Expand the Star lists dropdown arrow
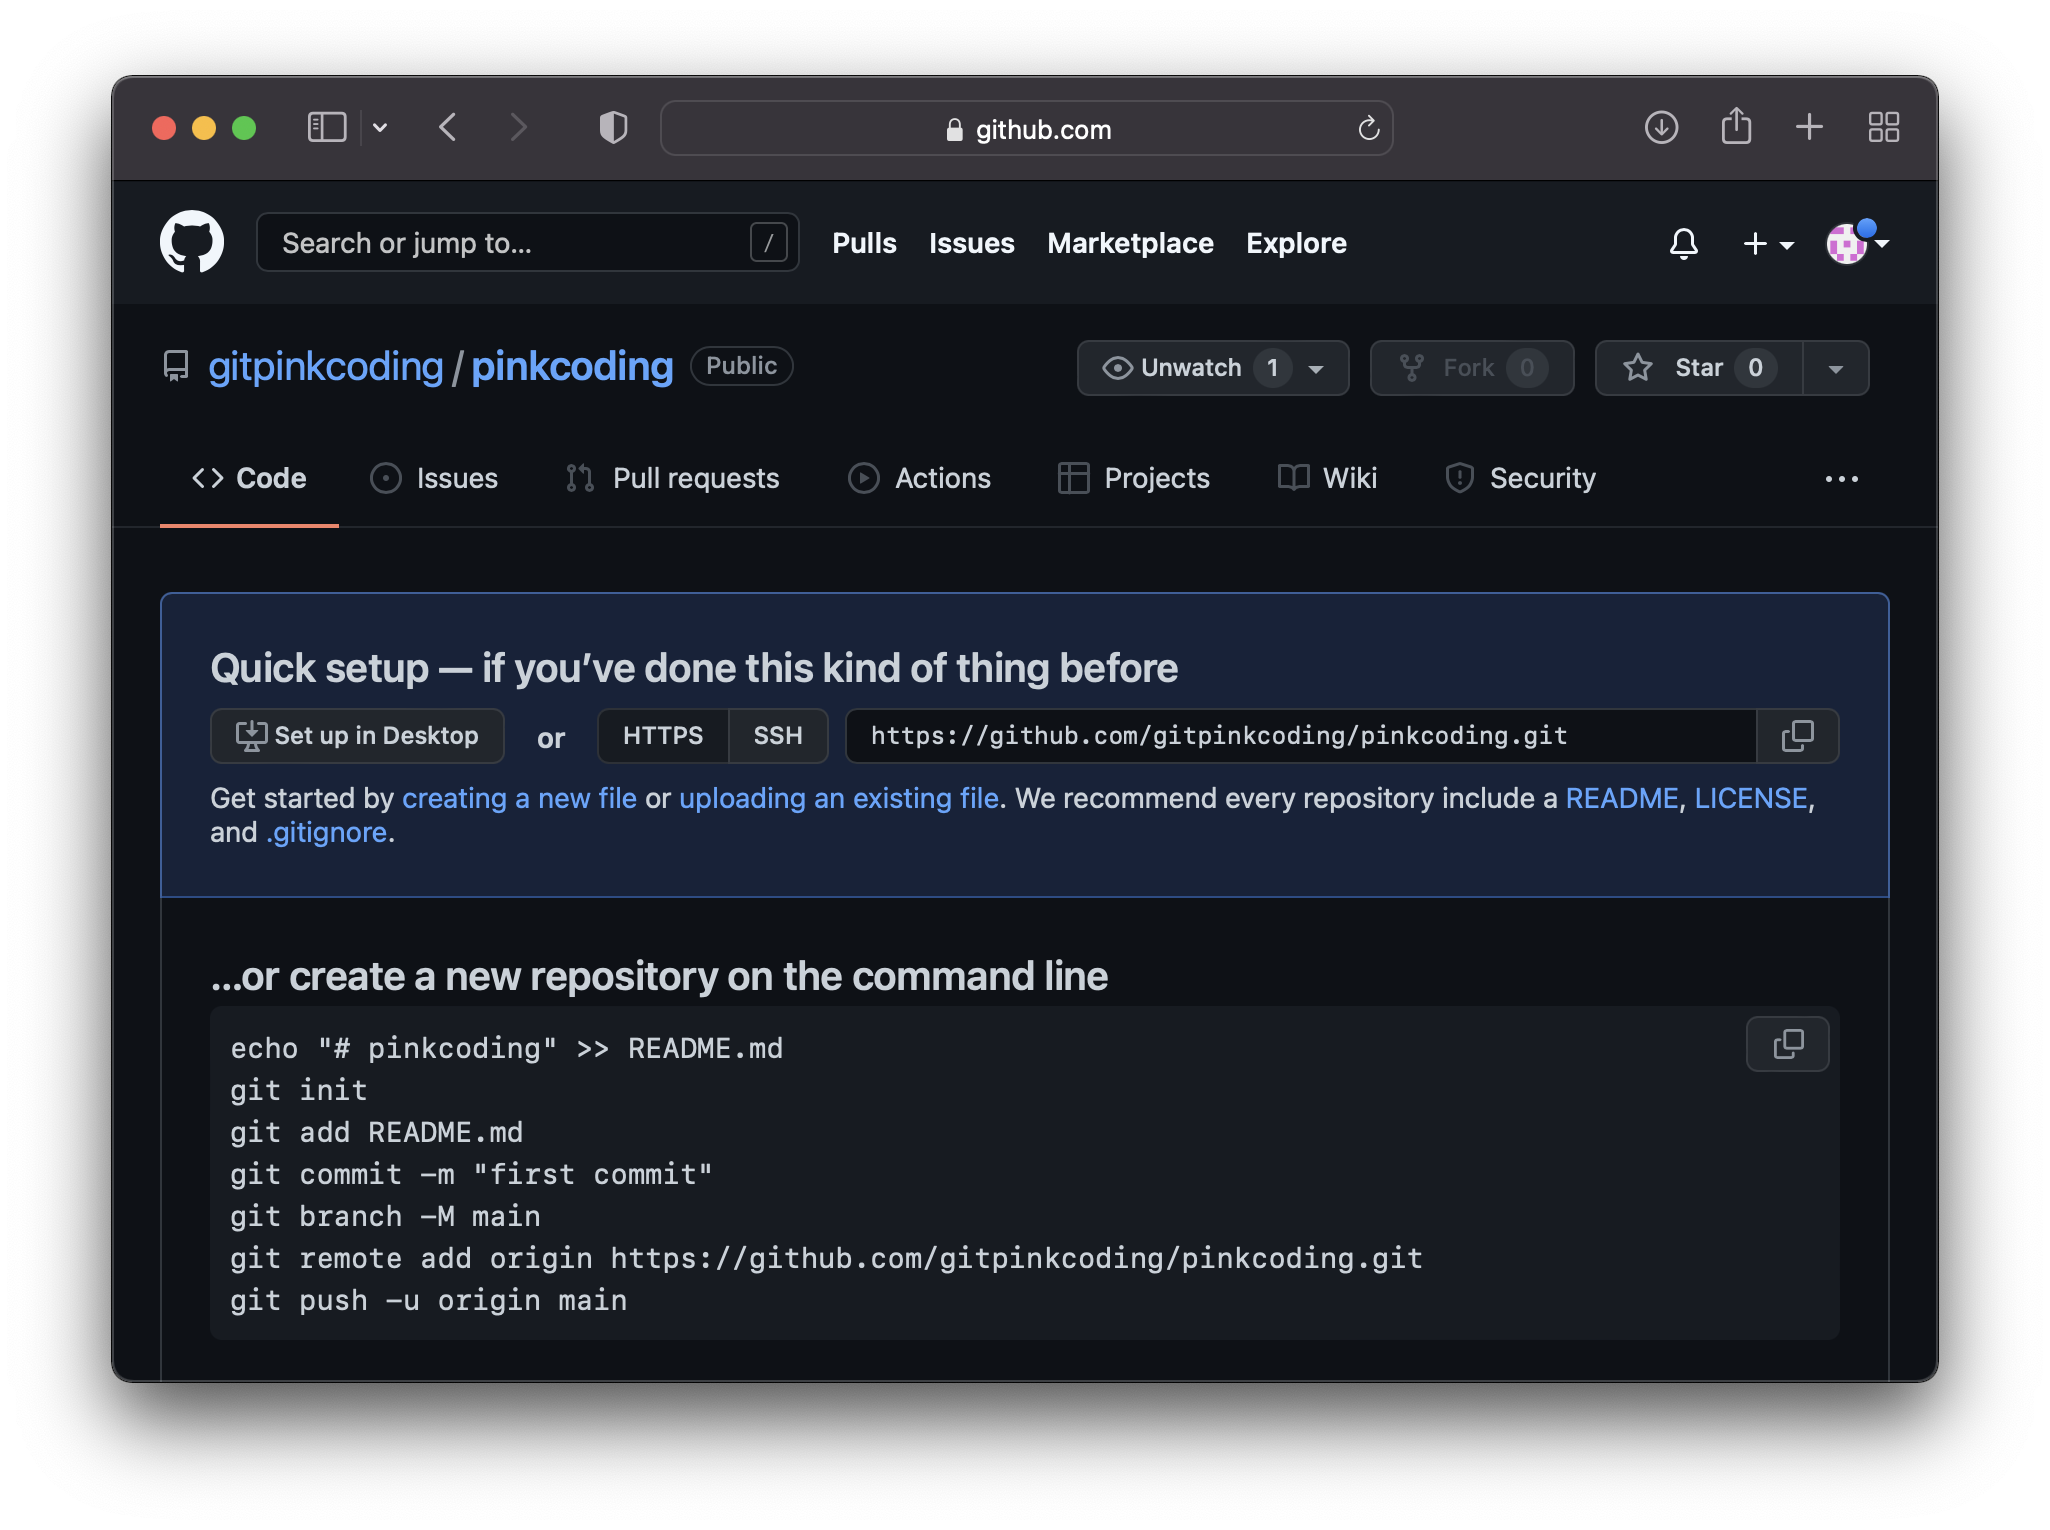2050x1530 pixels. 1835,368
